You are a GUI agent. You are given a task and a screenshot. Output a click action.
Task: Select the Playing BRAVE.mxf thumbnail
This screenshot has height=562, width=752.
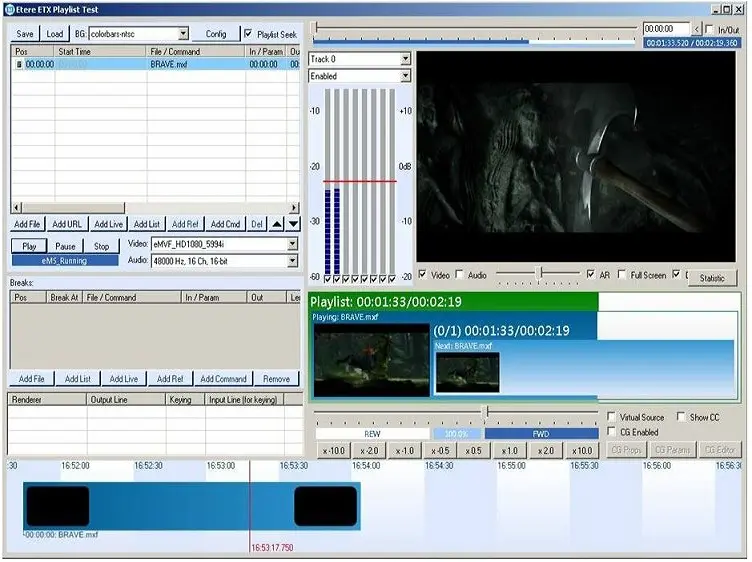tap(371, 362)
